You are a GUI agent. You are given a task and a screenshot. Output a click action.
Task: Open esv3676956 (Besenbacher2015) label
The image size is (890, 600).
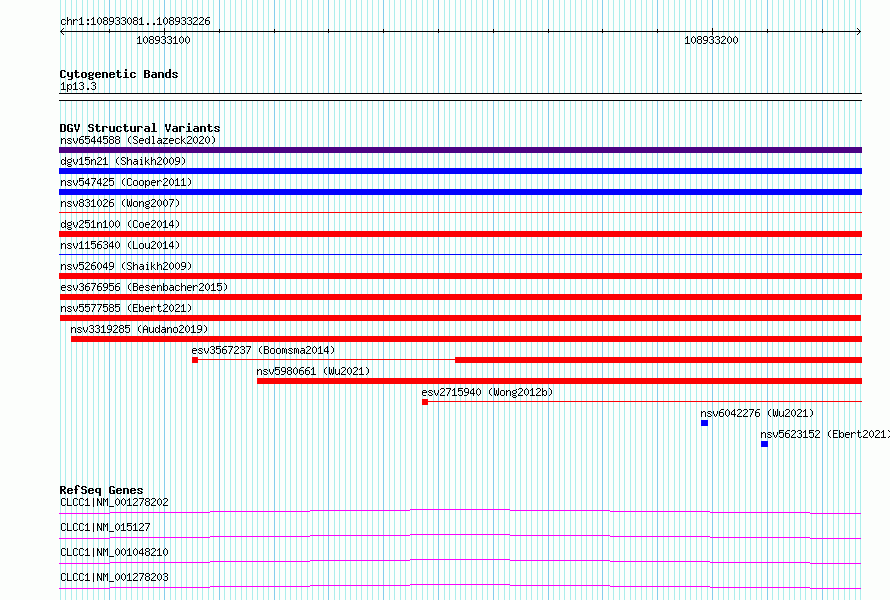144,287
